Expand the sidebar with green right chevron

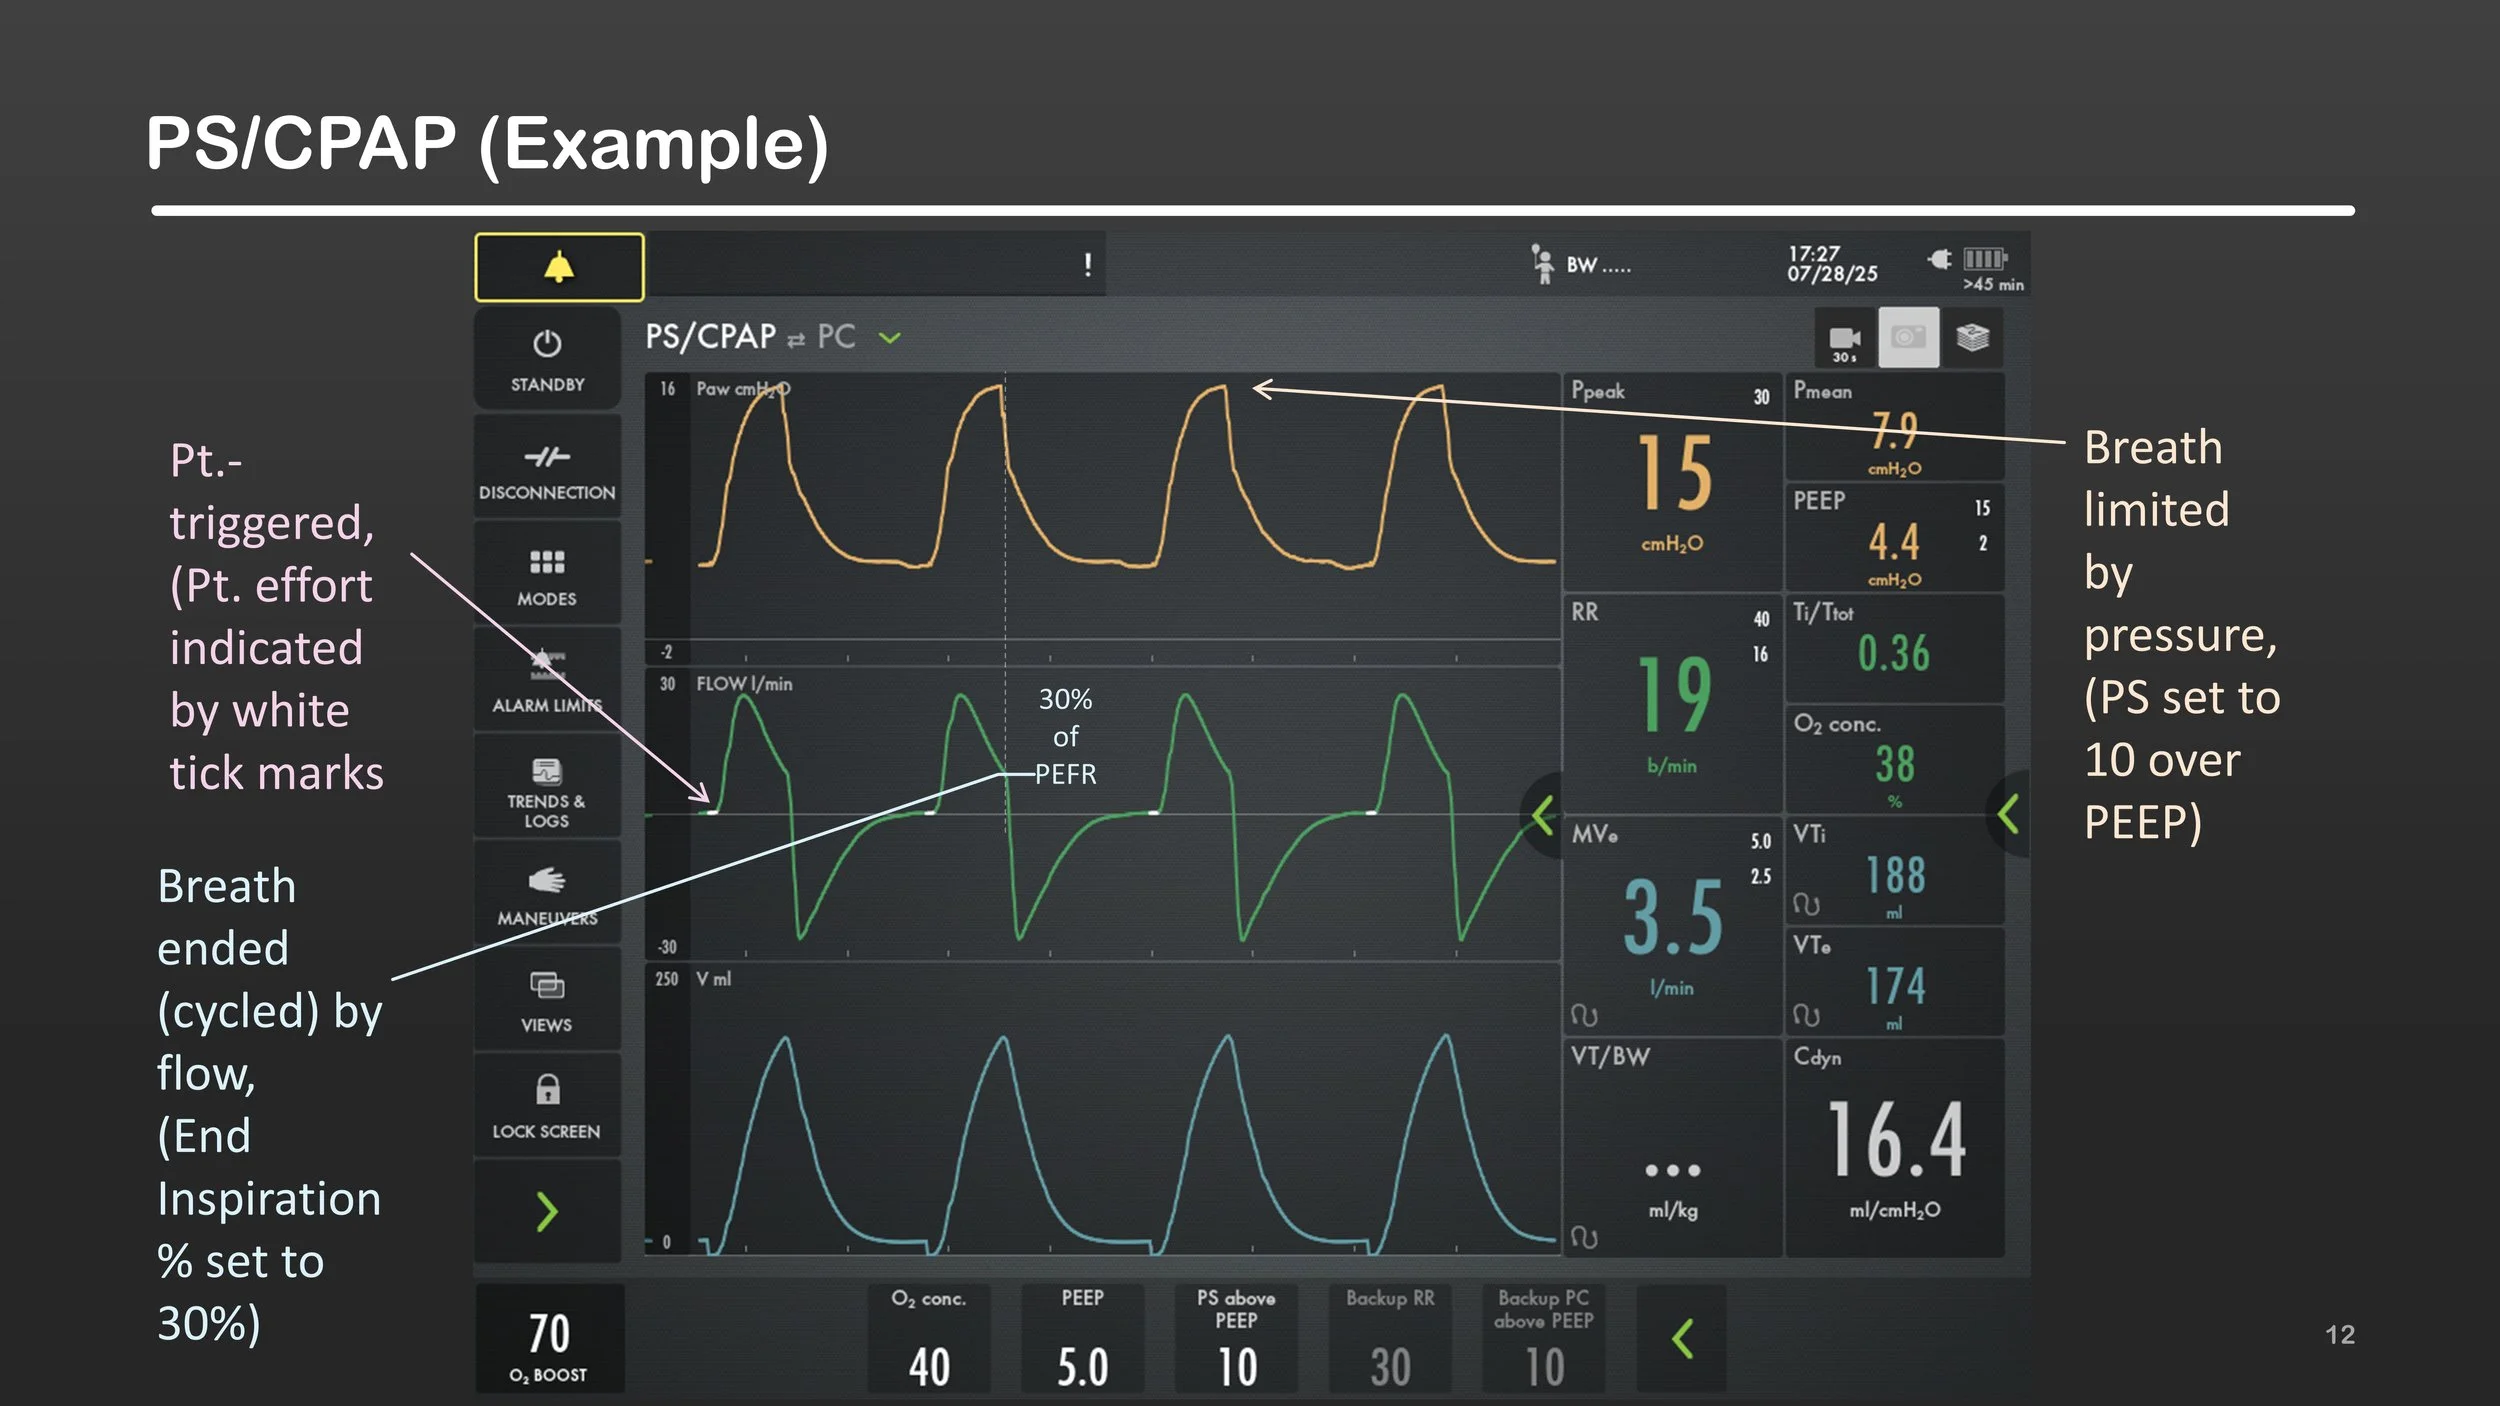[x=547, y=1212]
